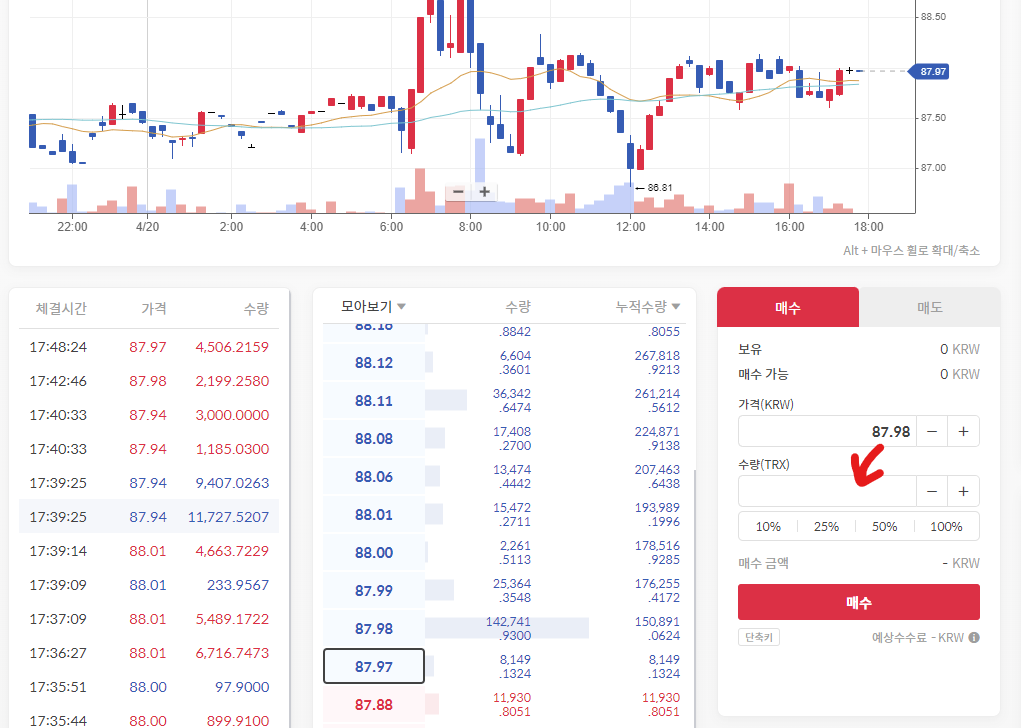Switch to the 매도 tab
Screen dimensions: 1021x728
tap(929, 307)
